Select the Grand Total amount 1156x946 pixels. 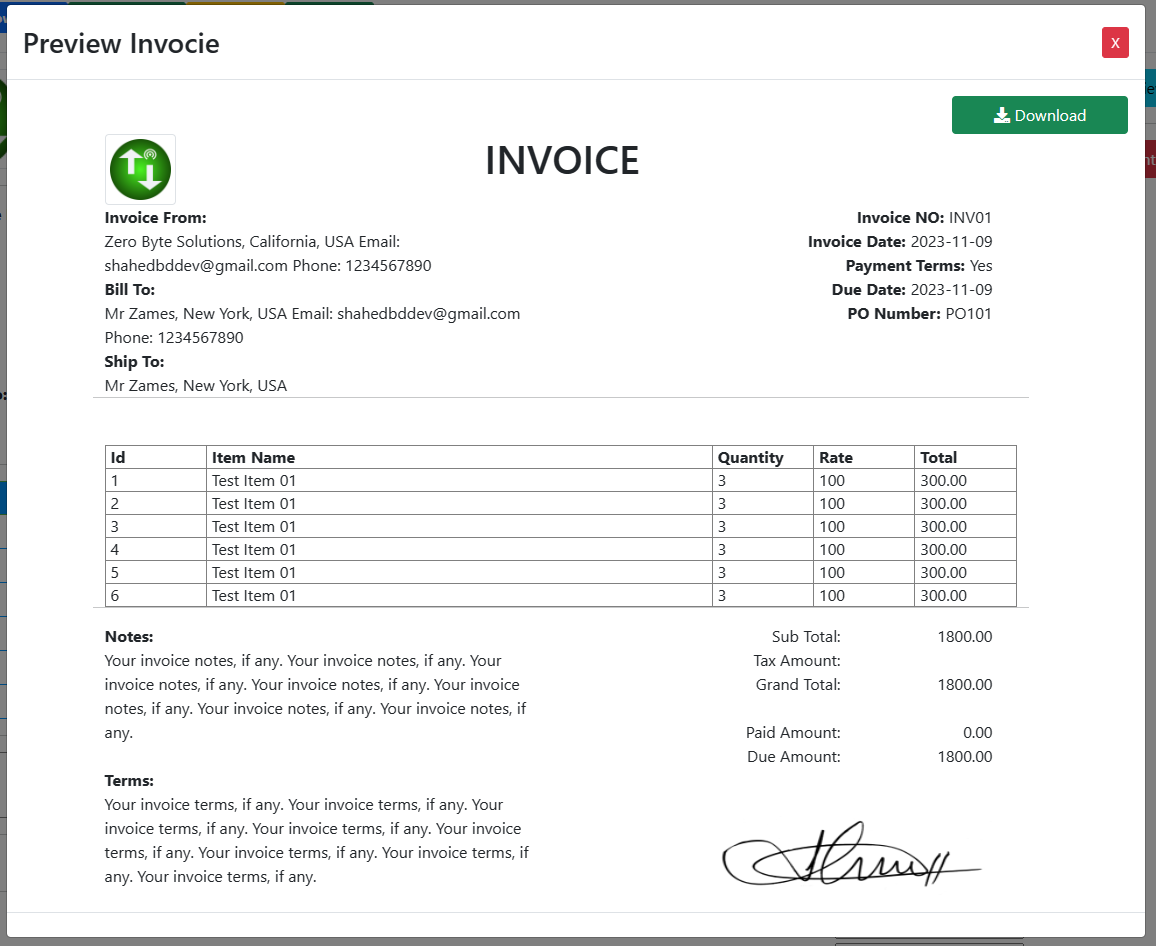[963, 685]
